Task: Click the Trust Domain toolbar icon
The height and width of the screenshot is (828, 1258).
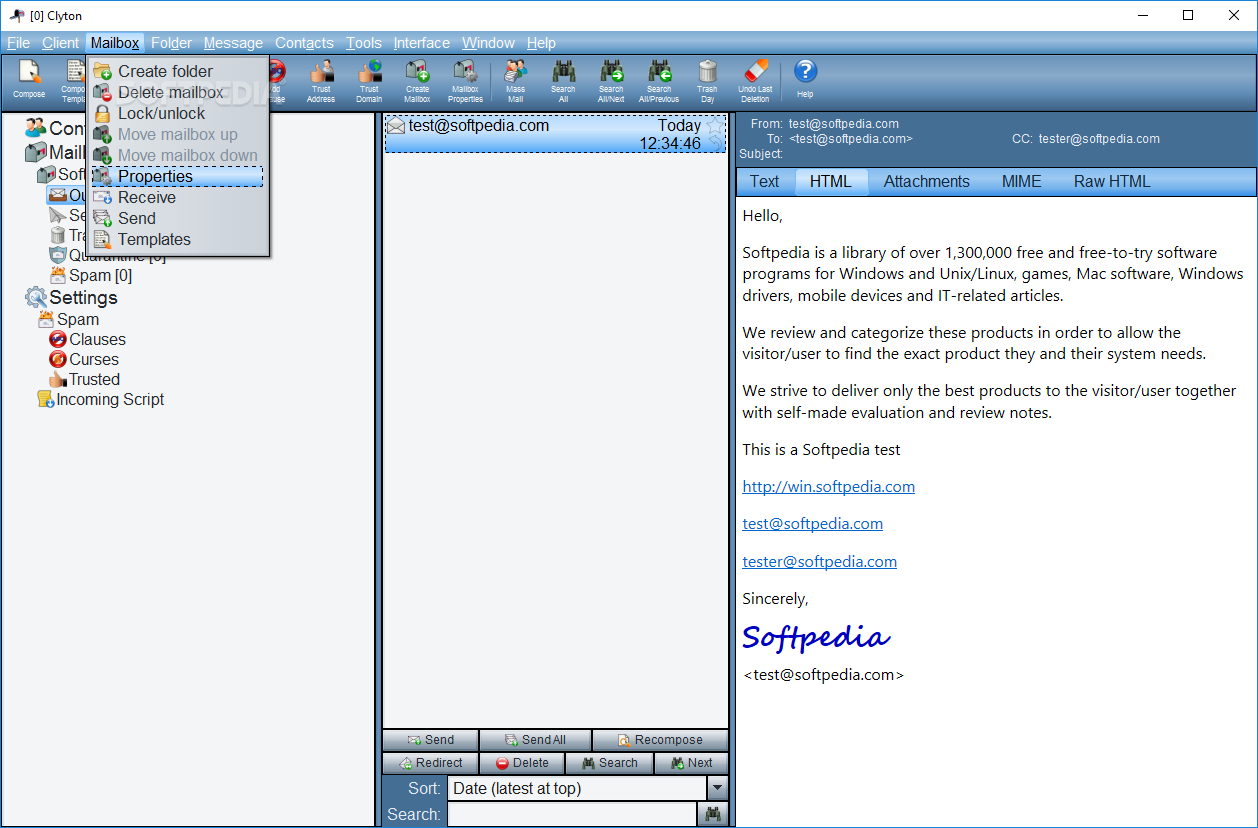Action: tap(369, 81)
